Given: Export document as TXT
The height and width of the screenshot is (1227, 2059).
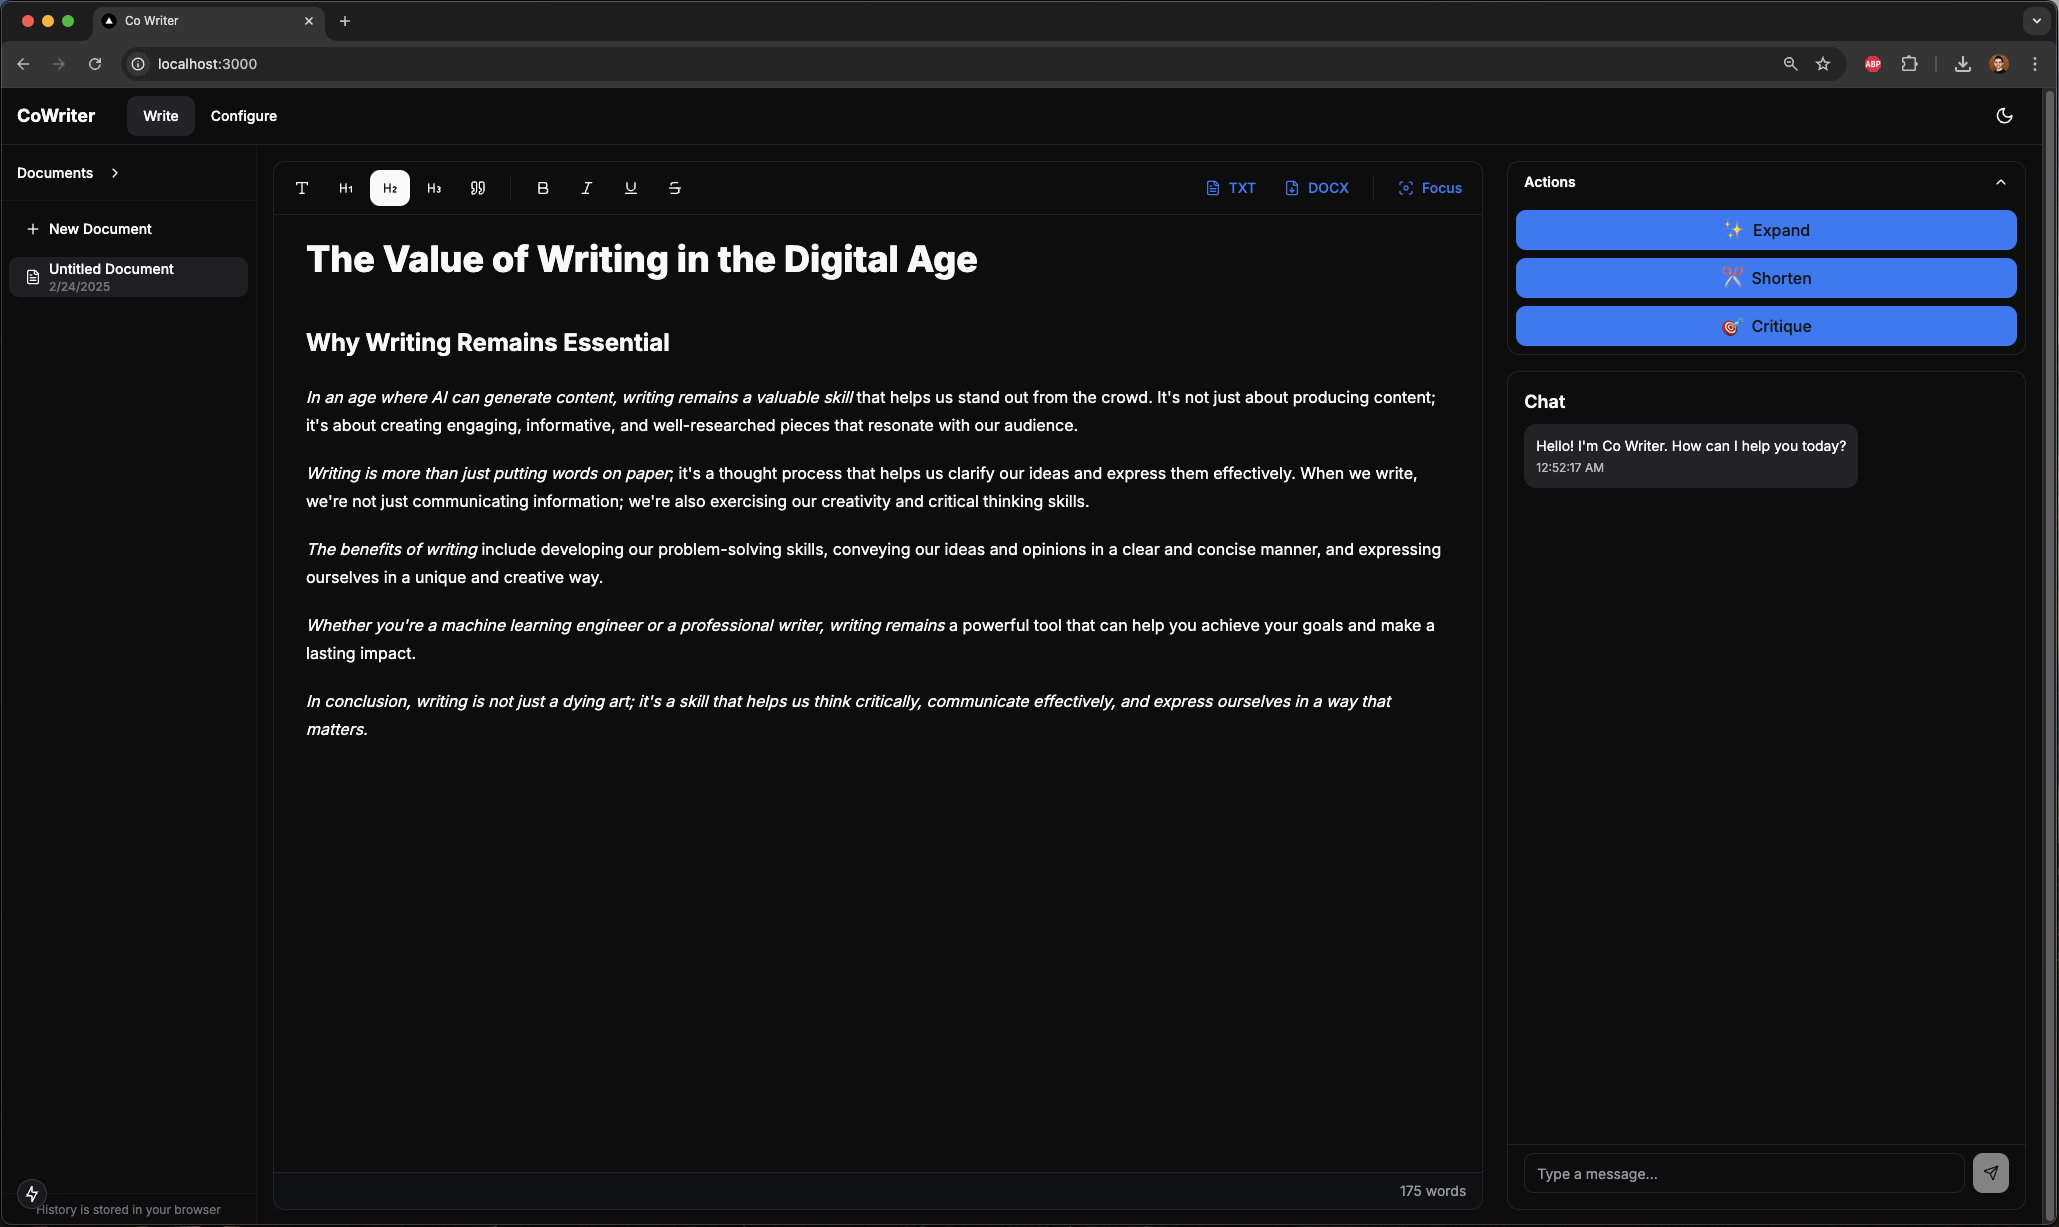Looking at the screenshot, I should point(1231,188).
